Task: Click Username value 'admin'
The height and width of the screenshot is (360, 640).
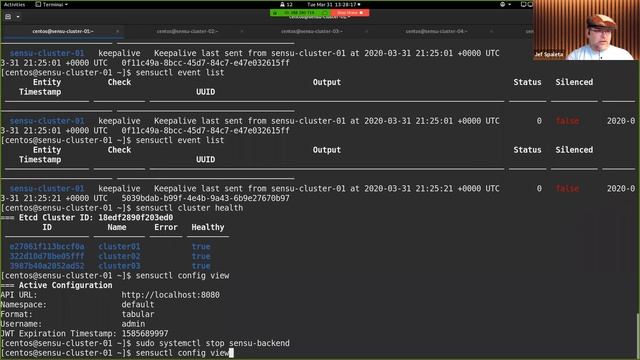Action: pyautogui.click(x=133, y=324)
